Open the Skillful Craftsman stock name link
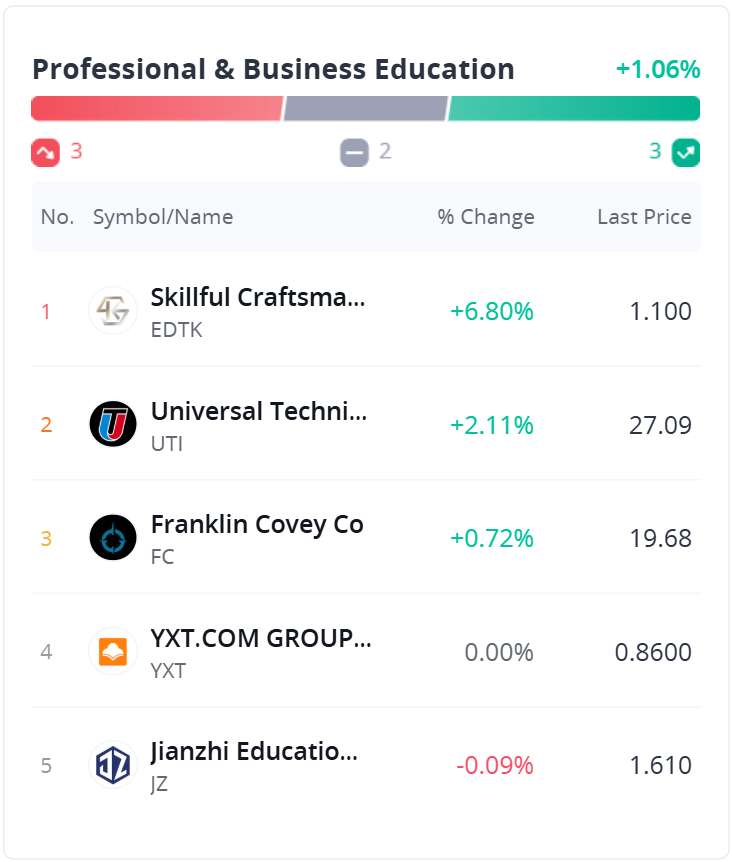Image resolution: width=732 pixels, height=862 pixels. click(x=258, y=297)
